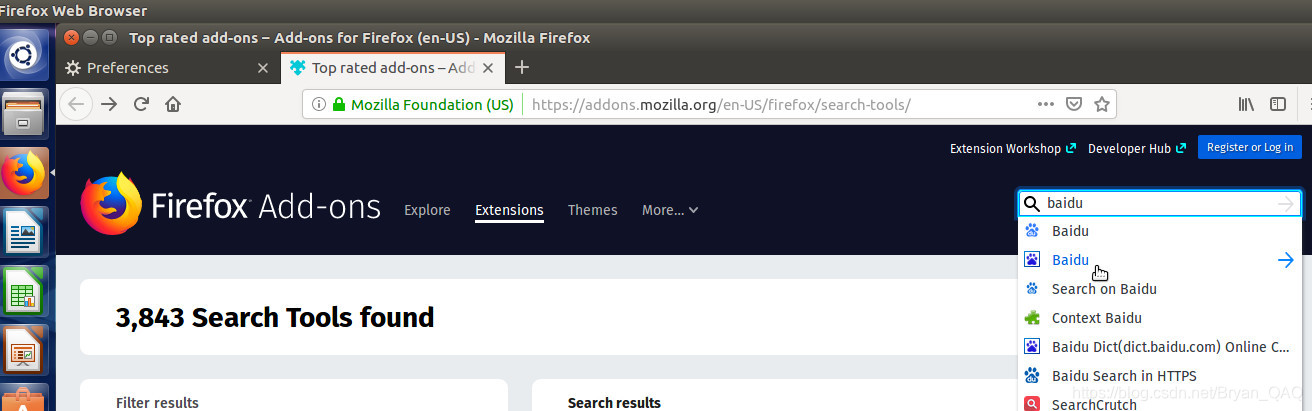The image size is (1312, 411).
Task: Click the magnifier icon in the search box
Action: [x=1032, y=203]
